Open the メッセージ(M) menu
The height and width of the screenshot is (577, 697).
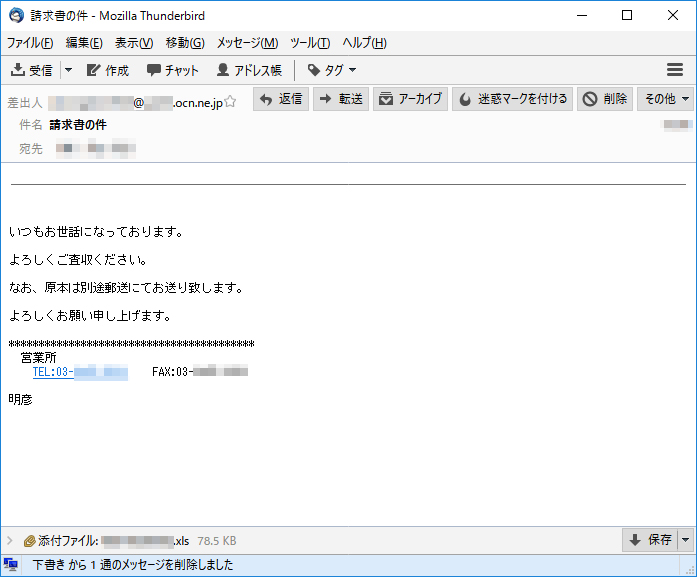[247, 43]
